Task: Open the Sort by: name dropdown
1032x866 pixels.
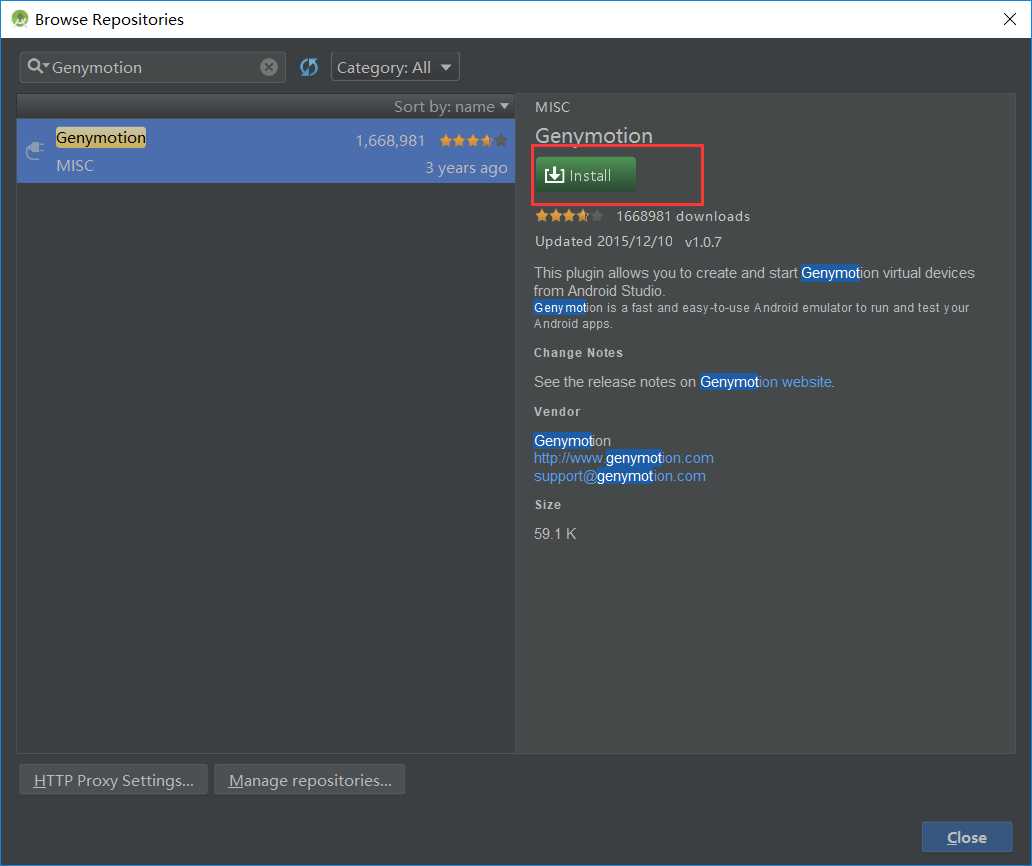Action: tap(451, 107)
